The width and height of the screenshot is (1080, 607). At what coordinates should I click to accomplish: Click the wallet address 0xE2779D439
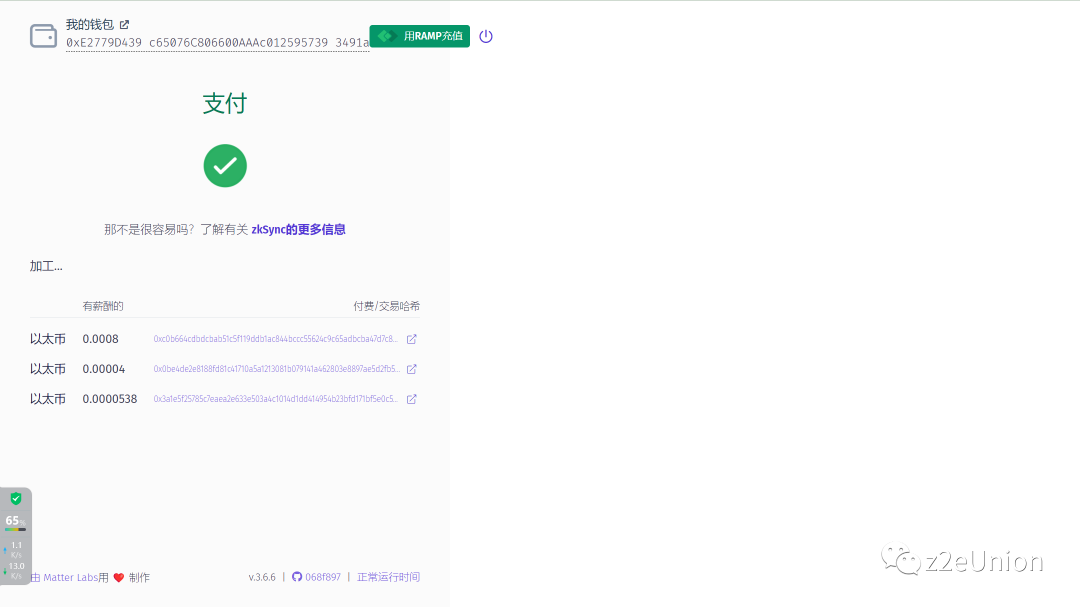point(217,43)
